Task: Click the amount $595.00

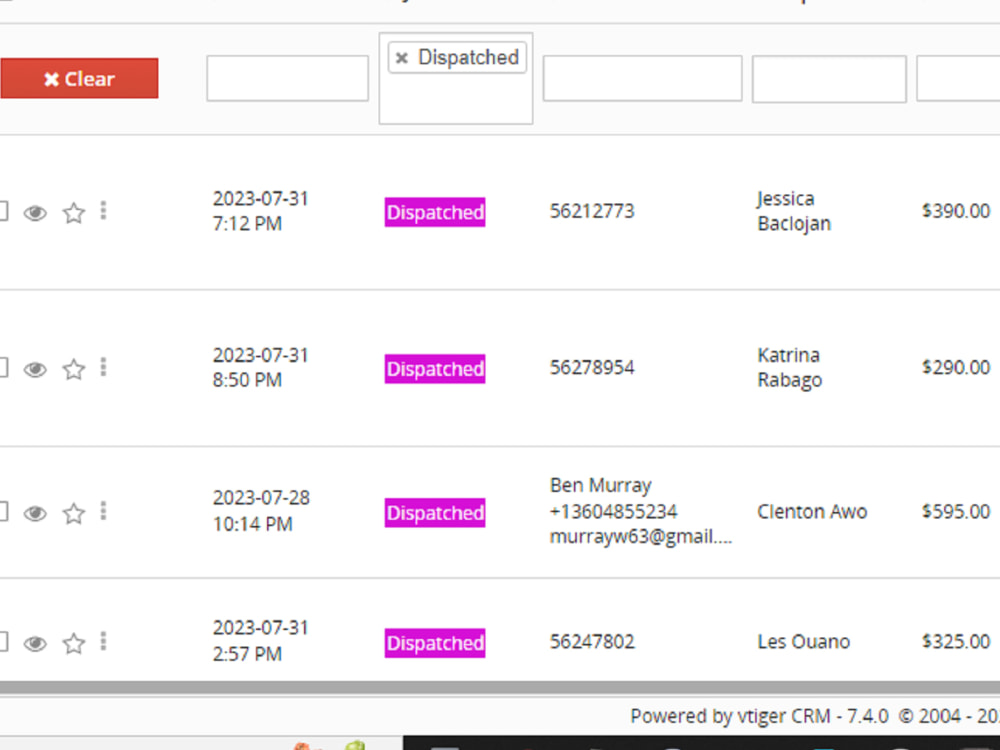Action: [x=955, y=511]
